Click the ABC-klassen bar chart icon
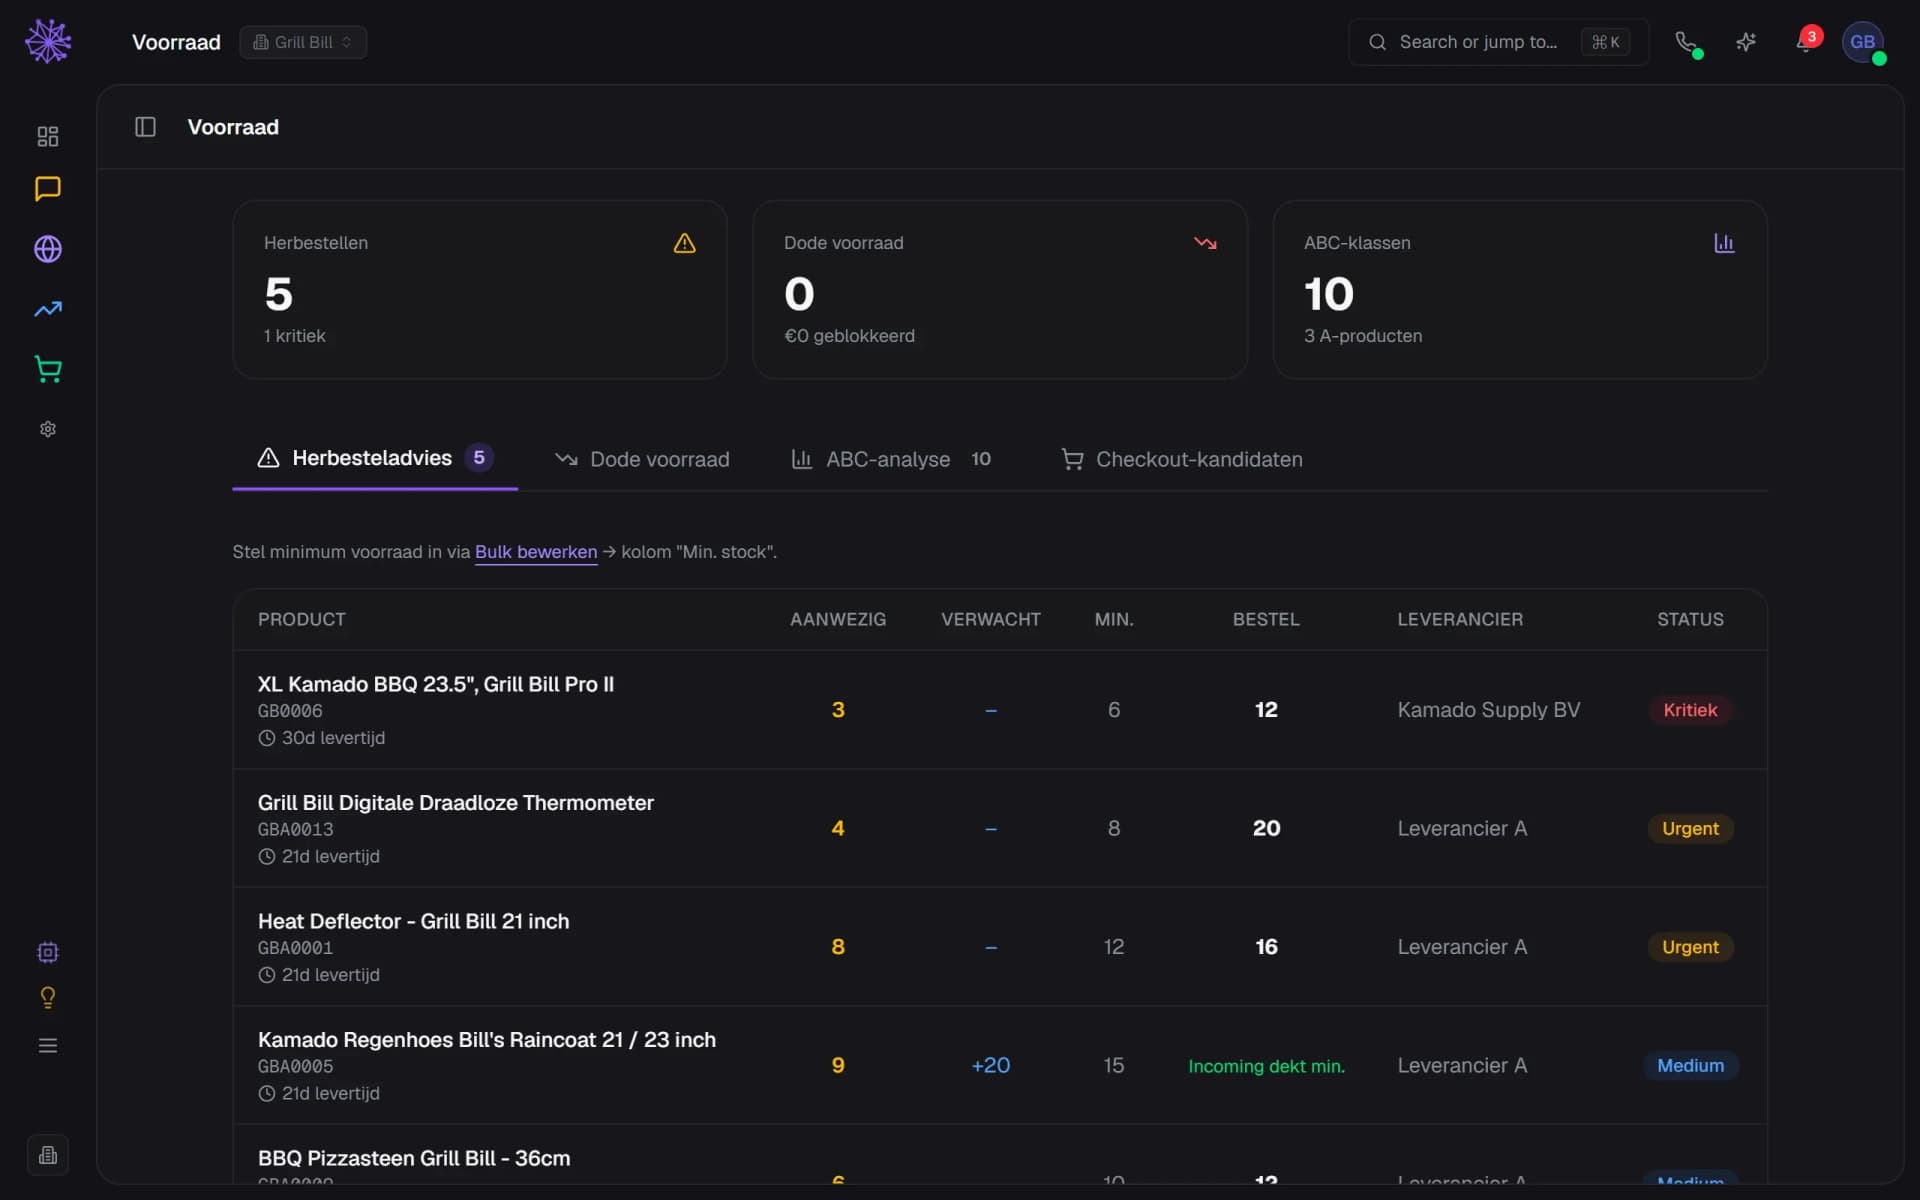1920x1200 pixels. [x=1724, y=243]
